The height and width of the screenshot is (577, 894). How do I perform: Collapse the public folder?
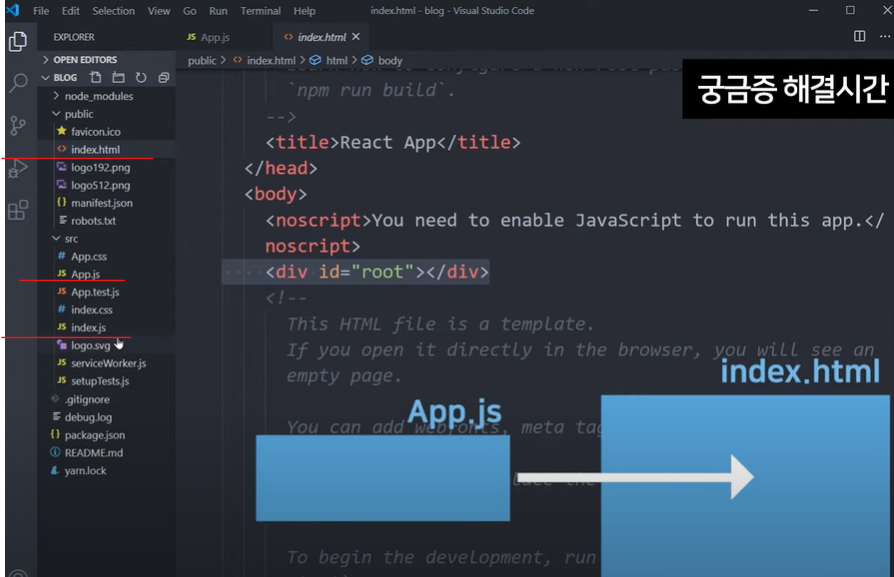tap(107, 114)
